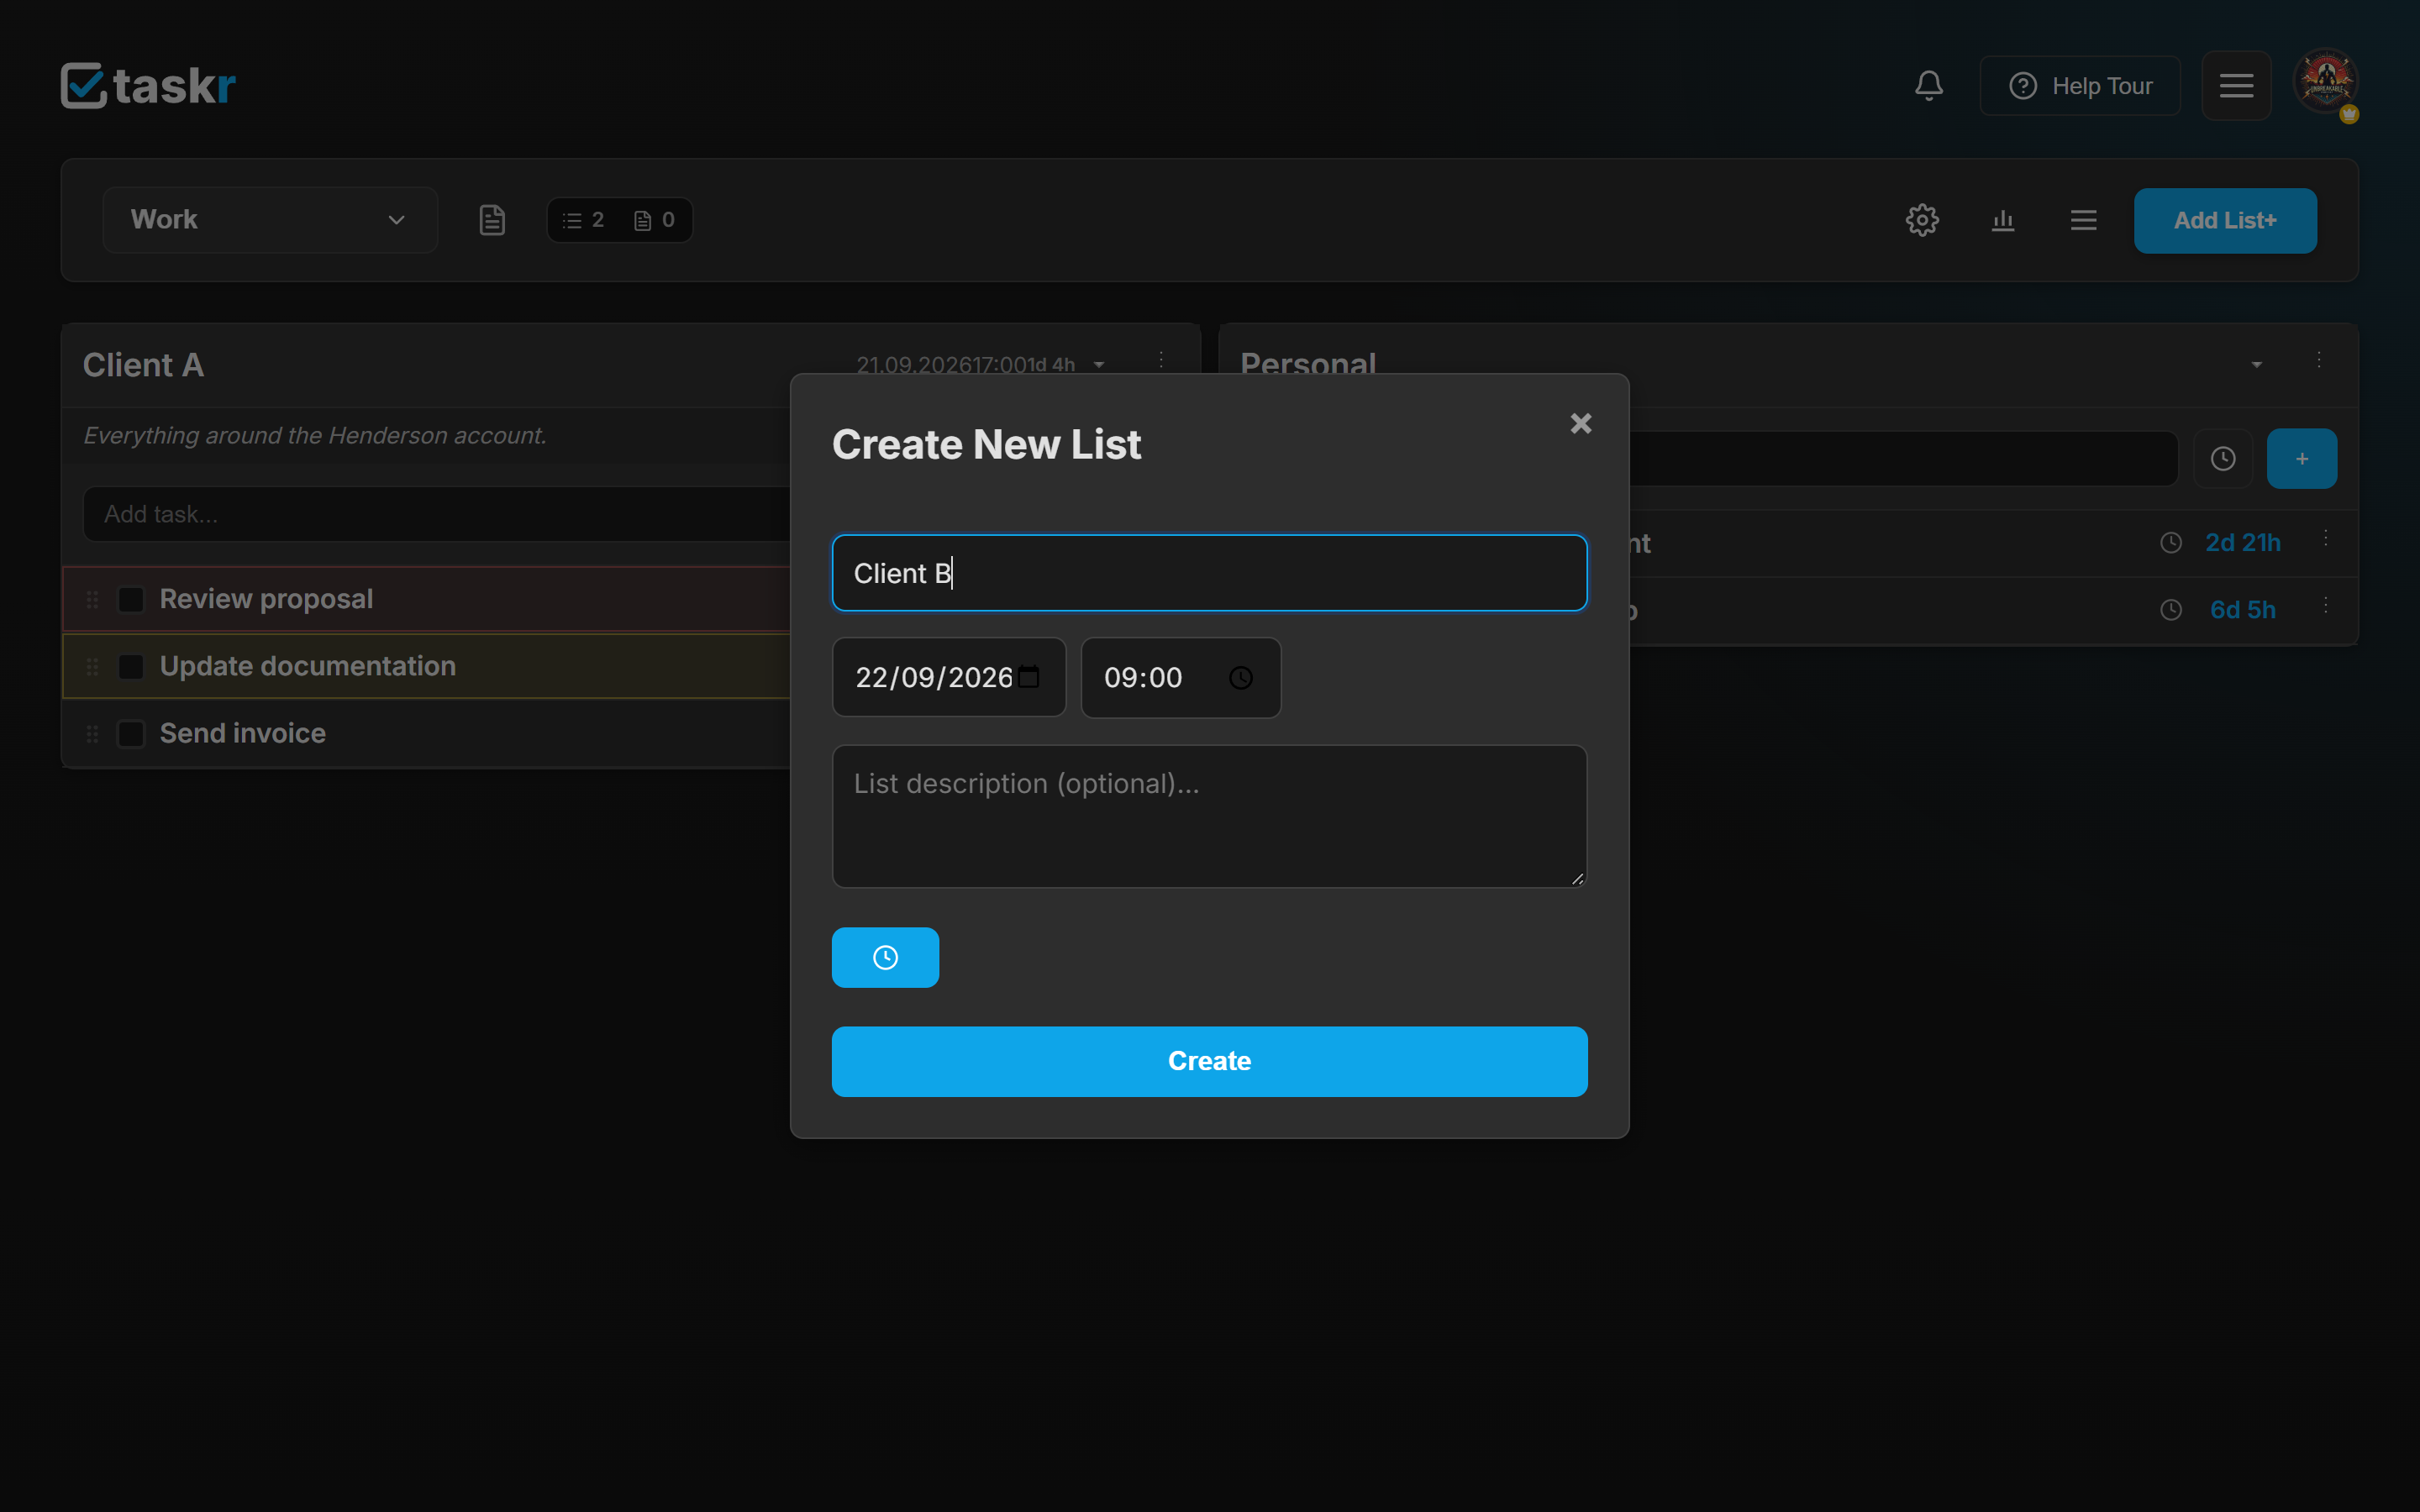
Task: Open the notifications bell
Action: click(x=1928, y=86)
